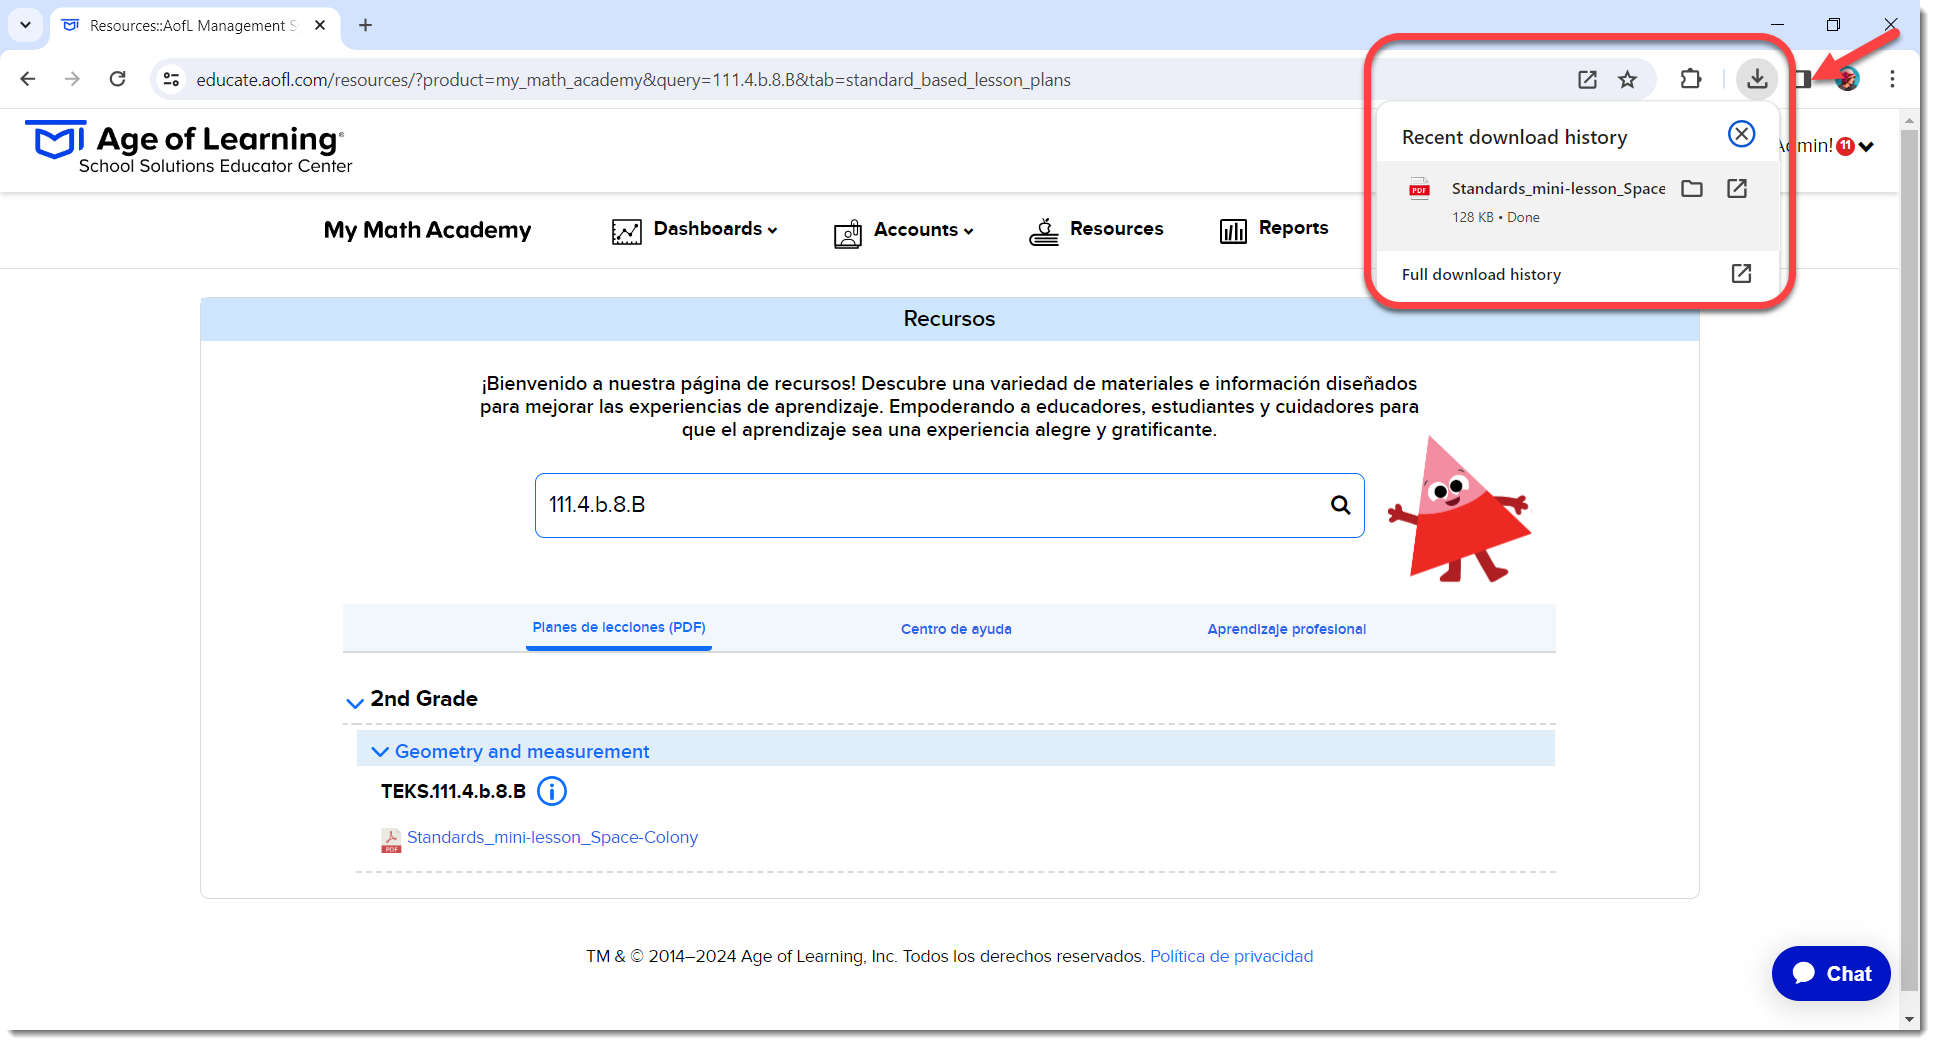The width and height of the screenshot is (1935, 1045).
Task: Bookmark this page with the star icon
Action: pos(1628,79)
